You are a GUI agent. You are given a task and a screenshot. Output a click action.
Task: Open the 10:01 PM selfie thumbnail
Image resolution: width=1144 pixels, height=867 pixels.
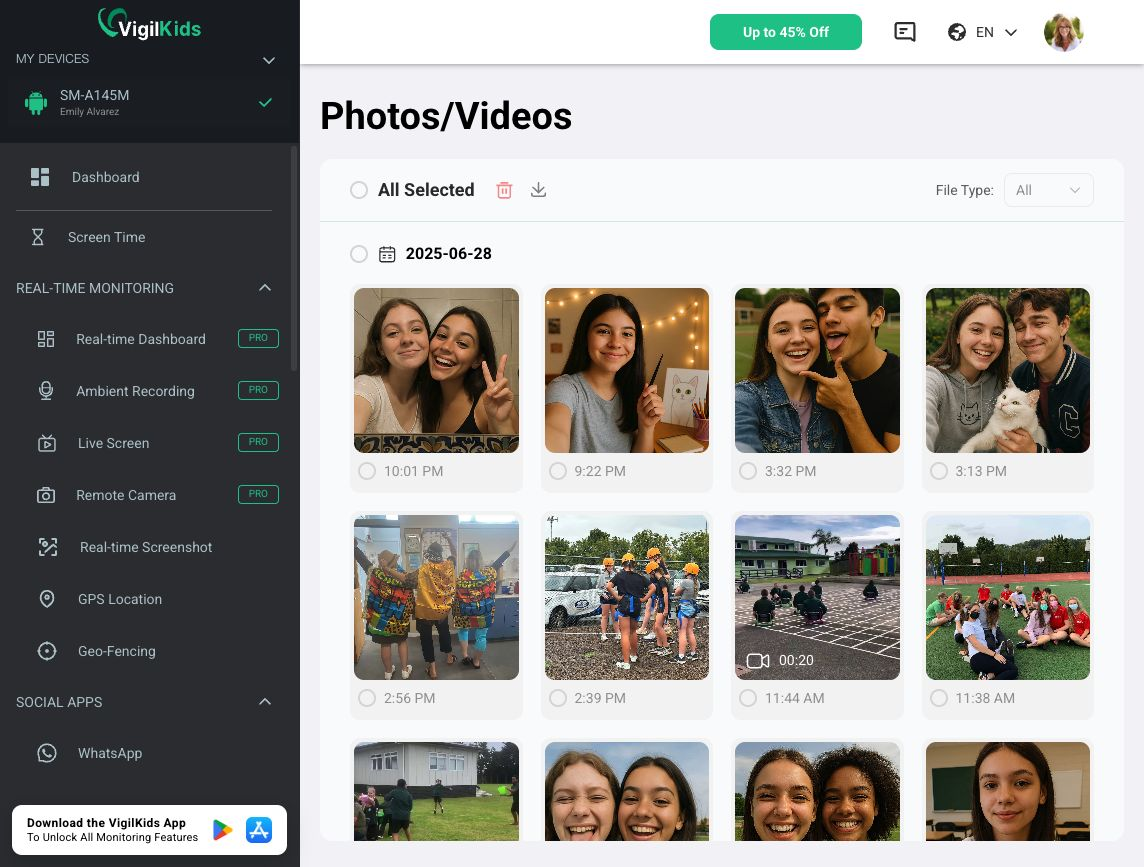[x=436, y=370]
